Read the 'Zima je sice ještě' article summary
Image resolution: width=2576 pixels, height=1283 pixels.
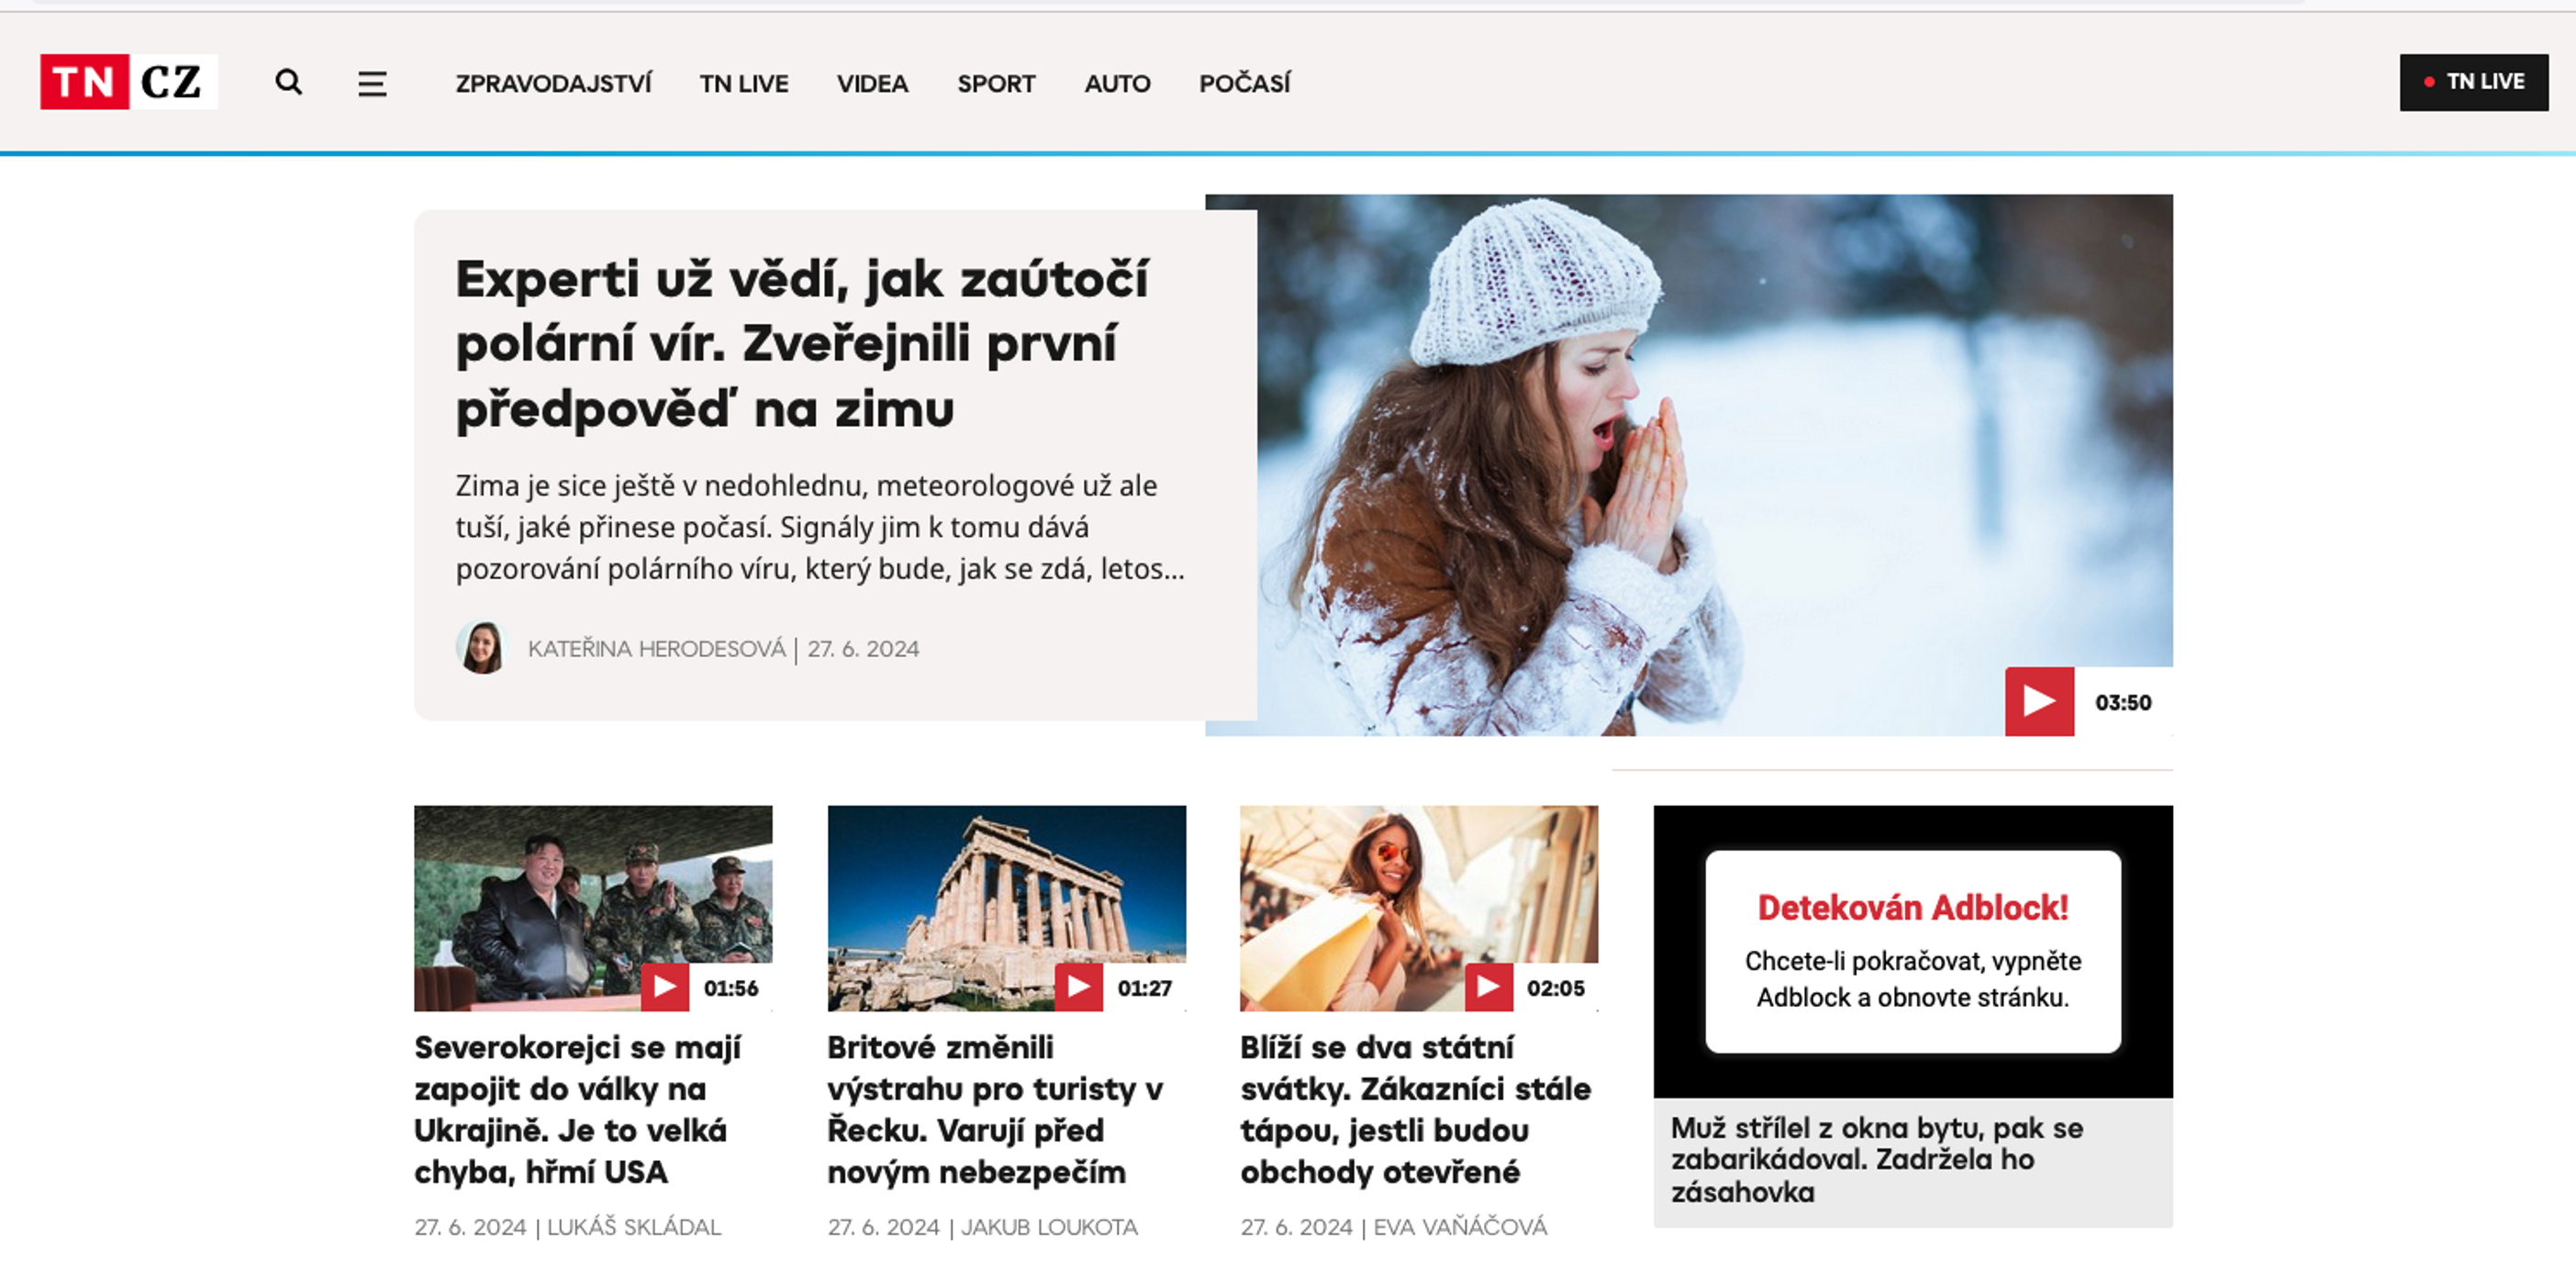(820, 527)
